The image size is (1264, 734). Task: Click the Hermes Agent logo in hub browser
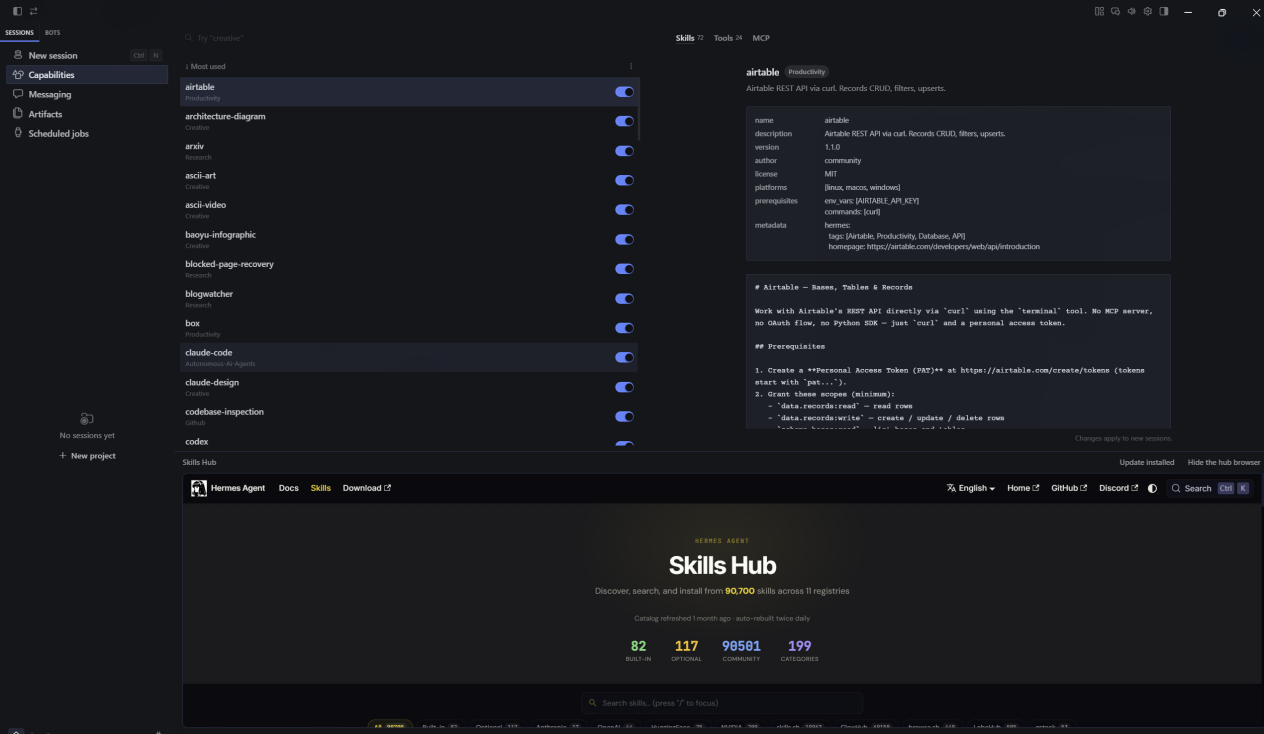click(199, 488)
